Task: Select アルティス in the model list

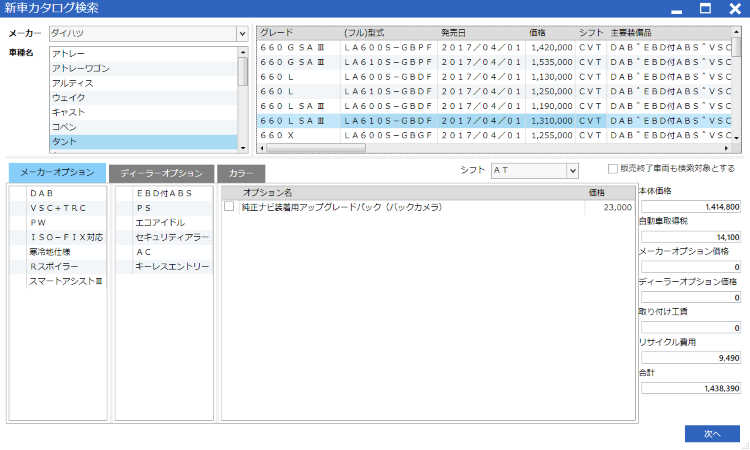Action: click(x=143, y=83)
